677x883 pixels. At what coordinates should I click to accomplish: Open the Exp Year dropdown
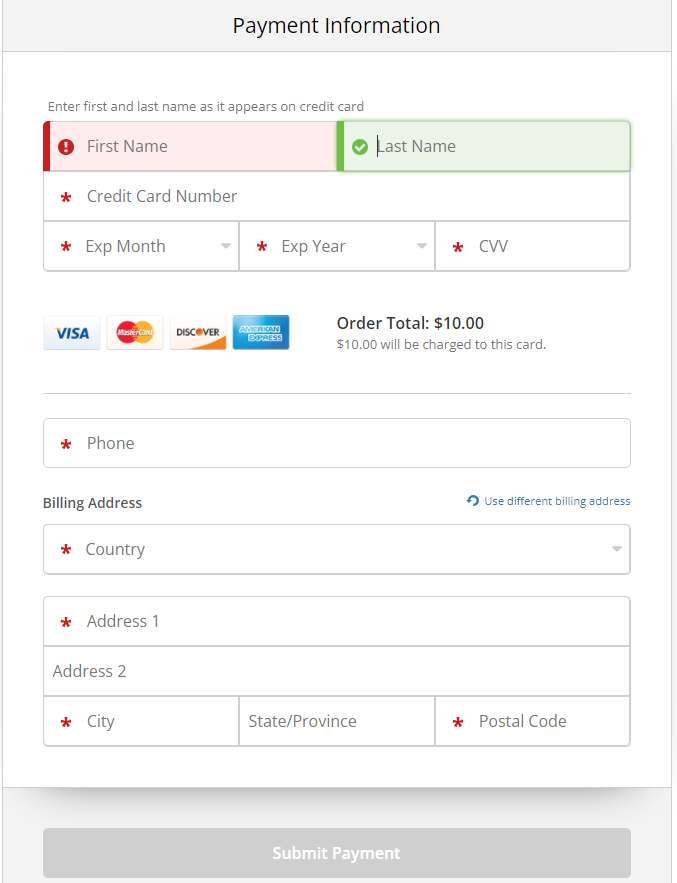click(337, 246)
